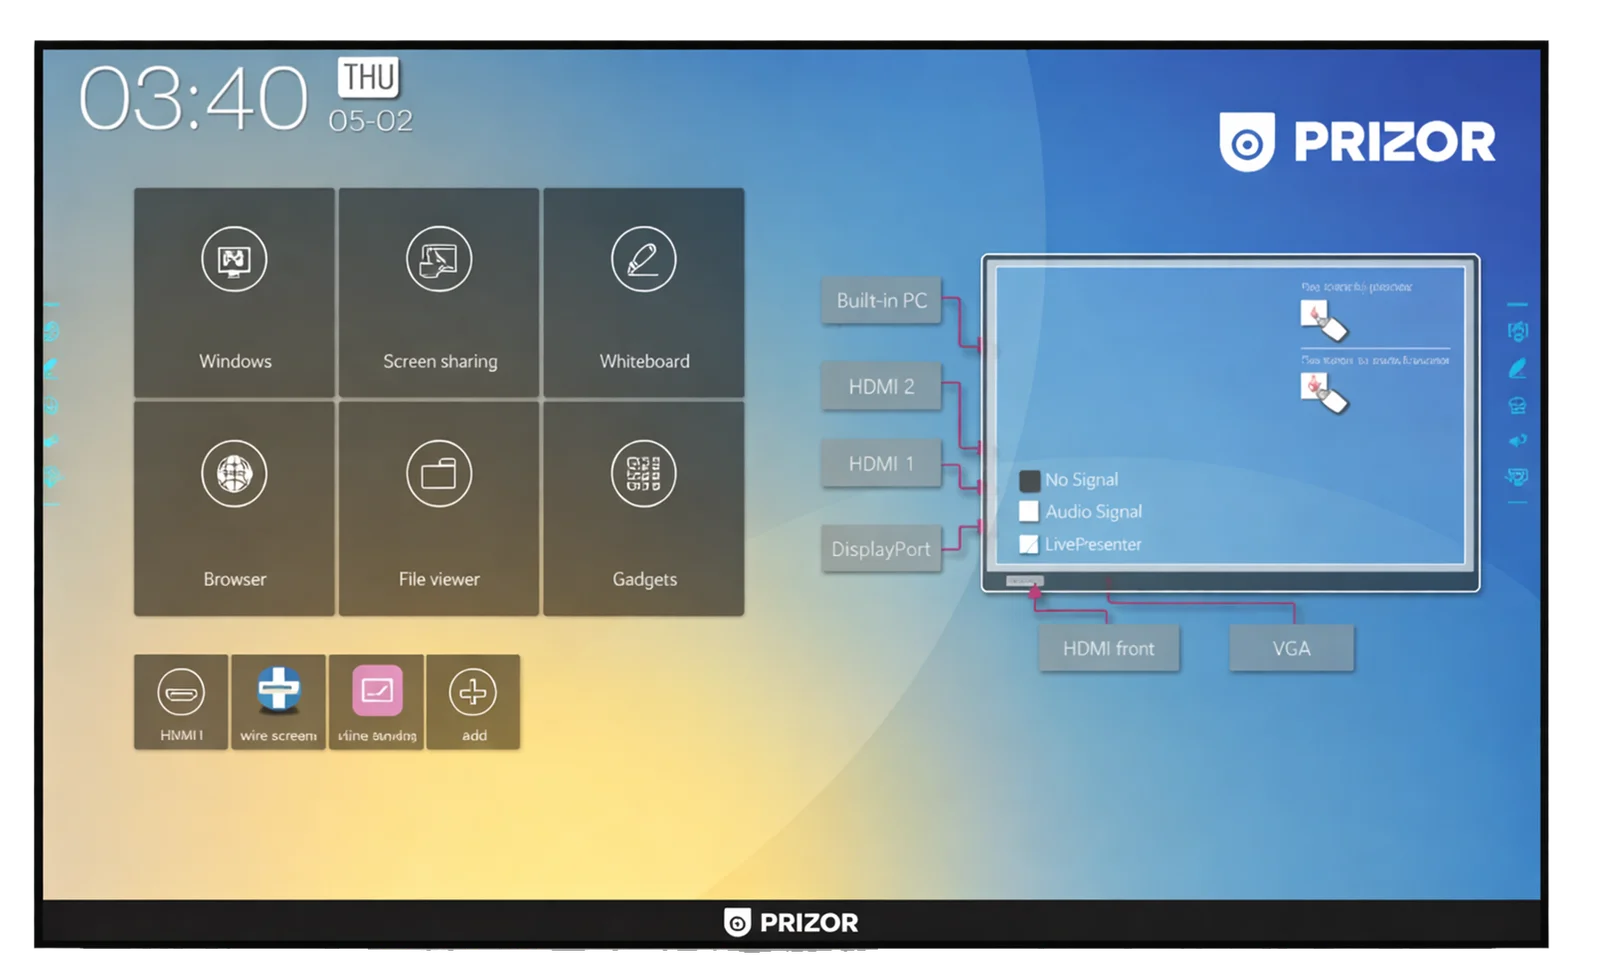Screen dimensions: 1600x967
Task: Click the Audio Signal white square
Action: pos(1029,511)
